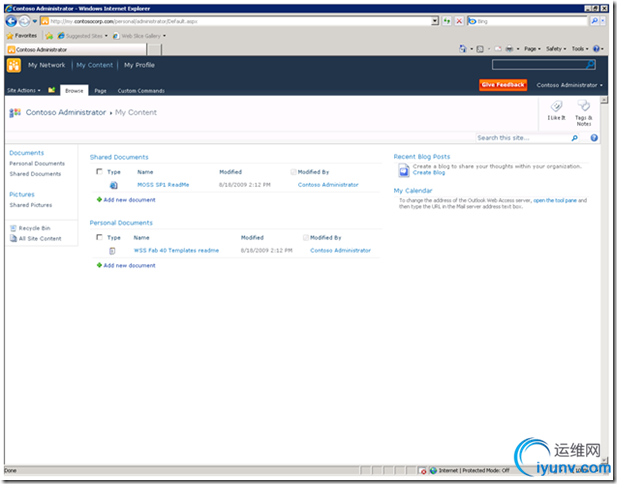The width and height of the screenshot is (617, 484).
Task: Sort by Modified column in Shared Documents
Action: tap(230, 172)
